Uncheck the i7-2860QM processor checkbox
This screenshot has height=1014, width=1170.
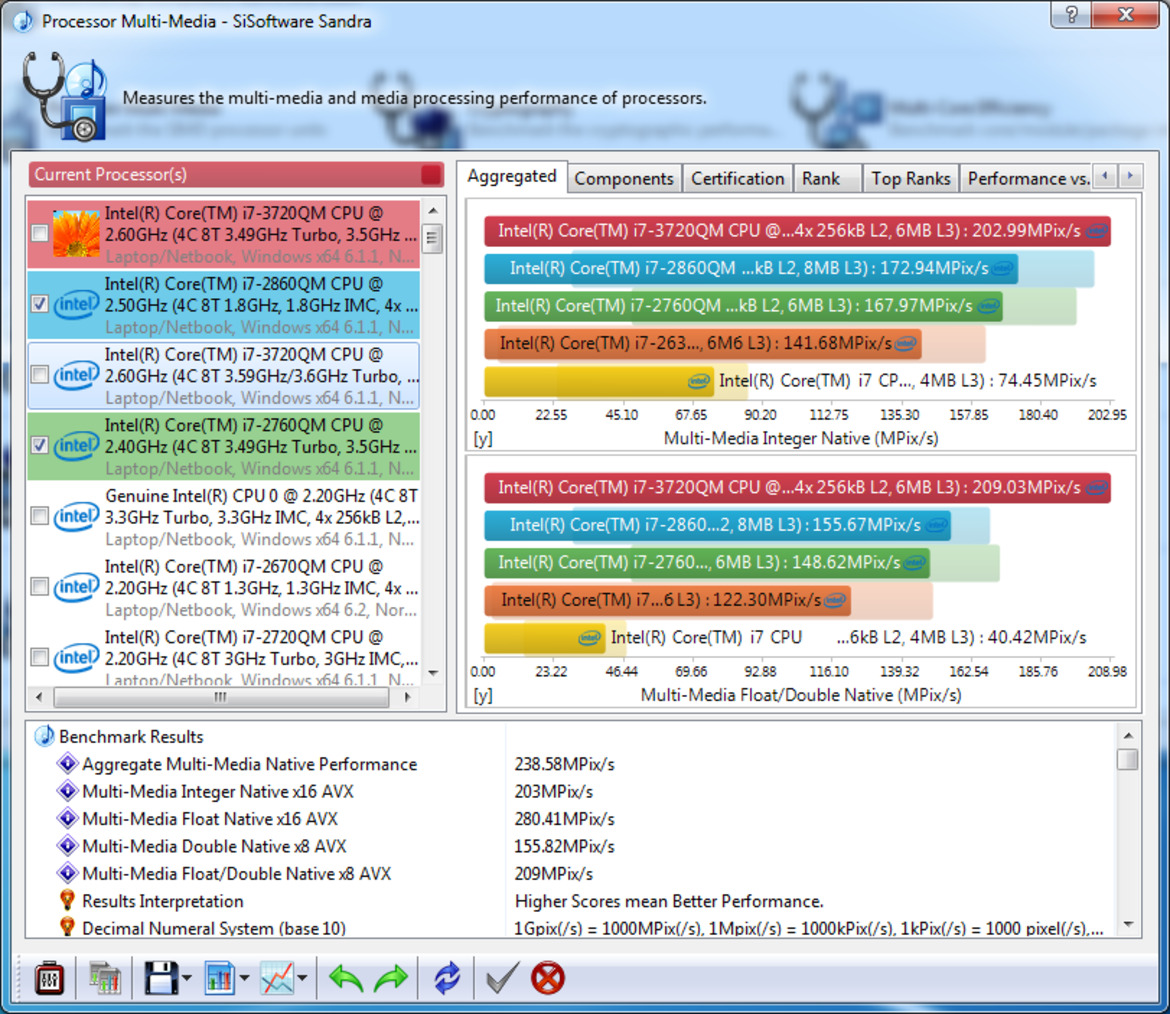click(40, 304)
